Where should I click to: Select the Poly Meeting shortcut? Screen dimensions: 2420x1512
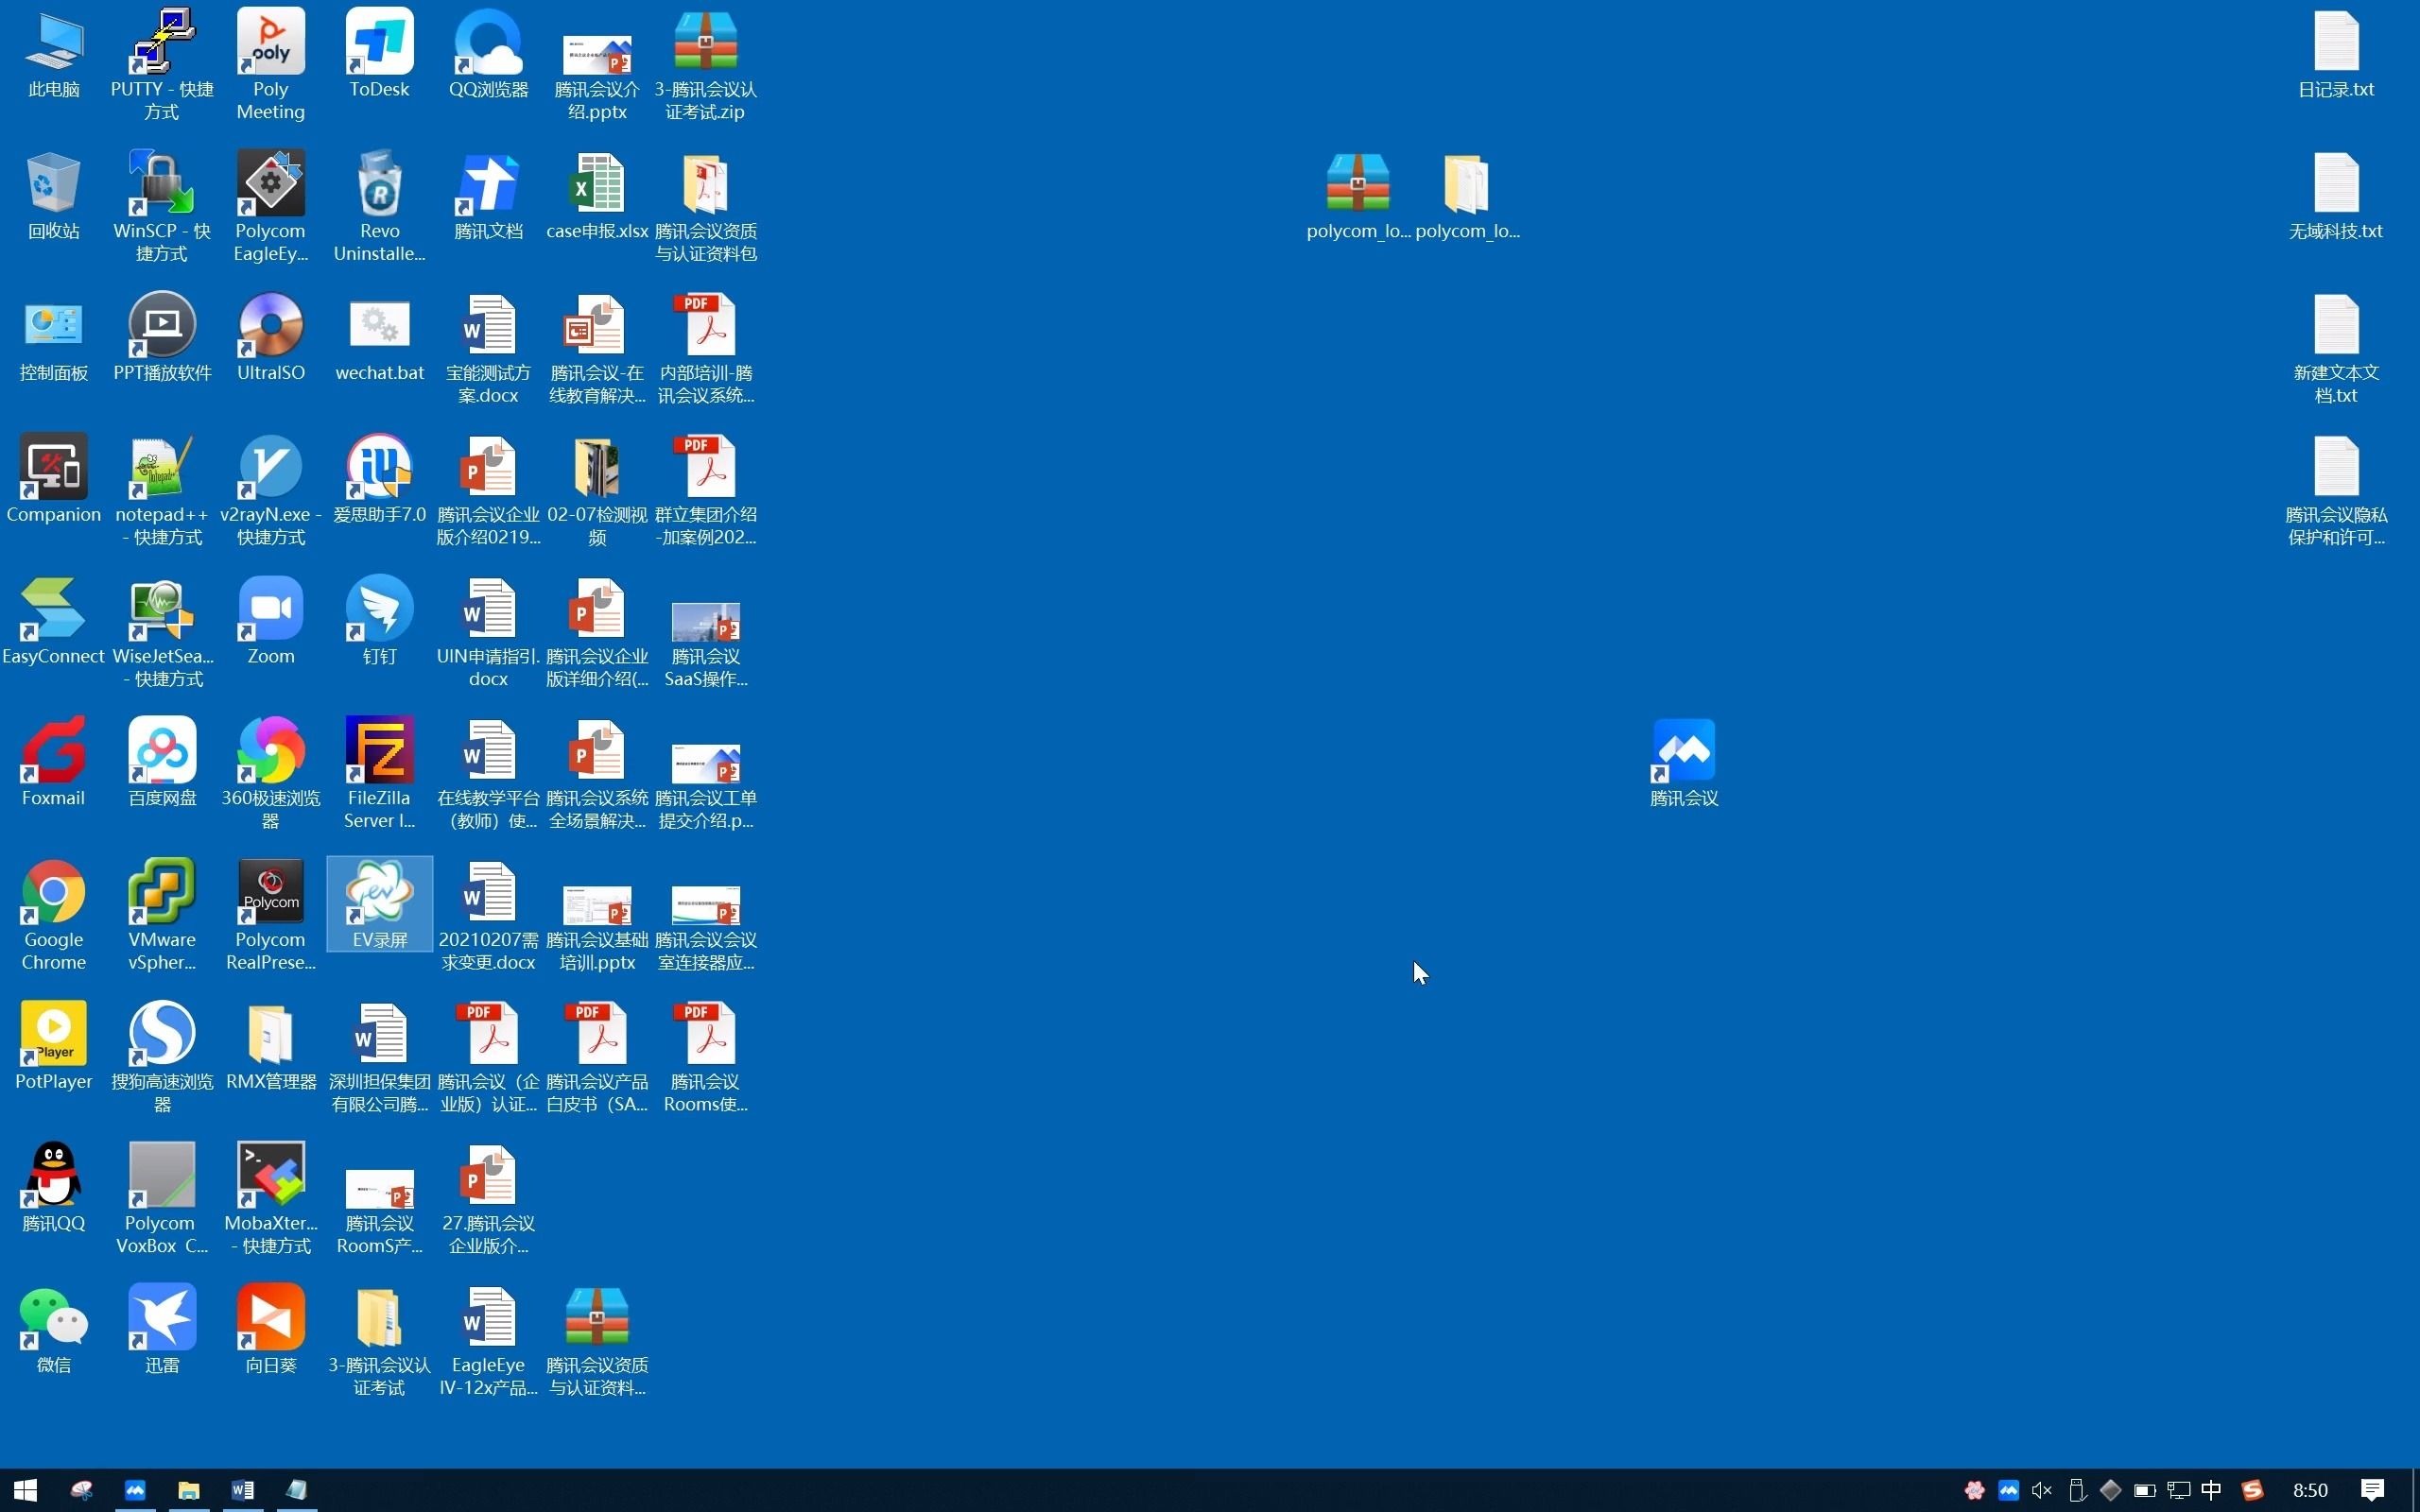coord(271,43)
